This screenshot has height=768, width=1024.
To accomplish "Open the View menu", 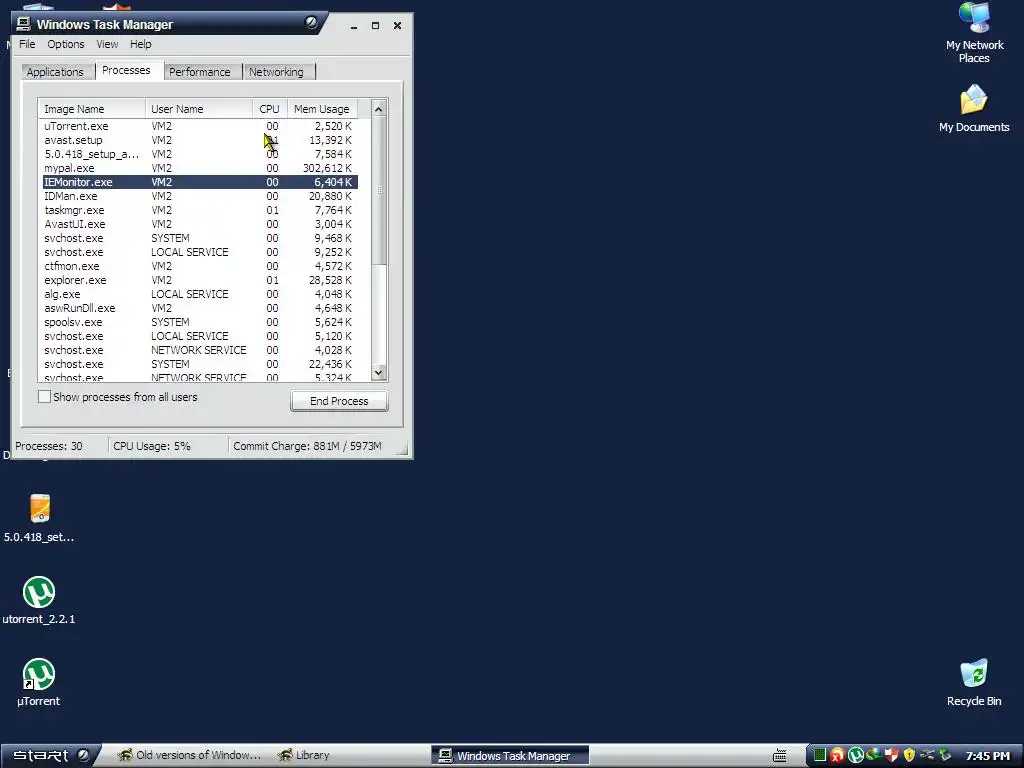I will click(107, 44).
